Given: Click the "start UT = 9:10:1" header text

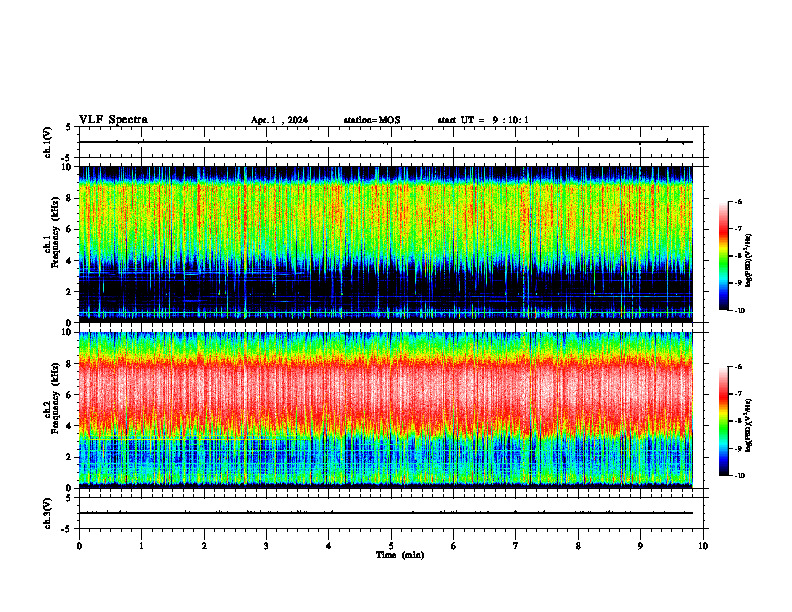Looking at the screenshot, I should 483,120.
